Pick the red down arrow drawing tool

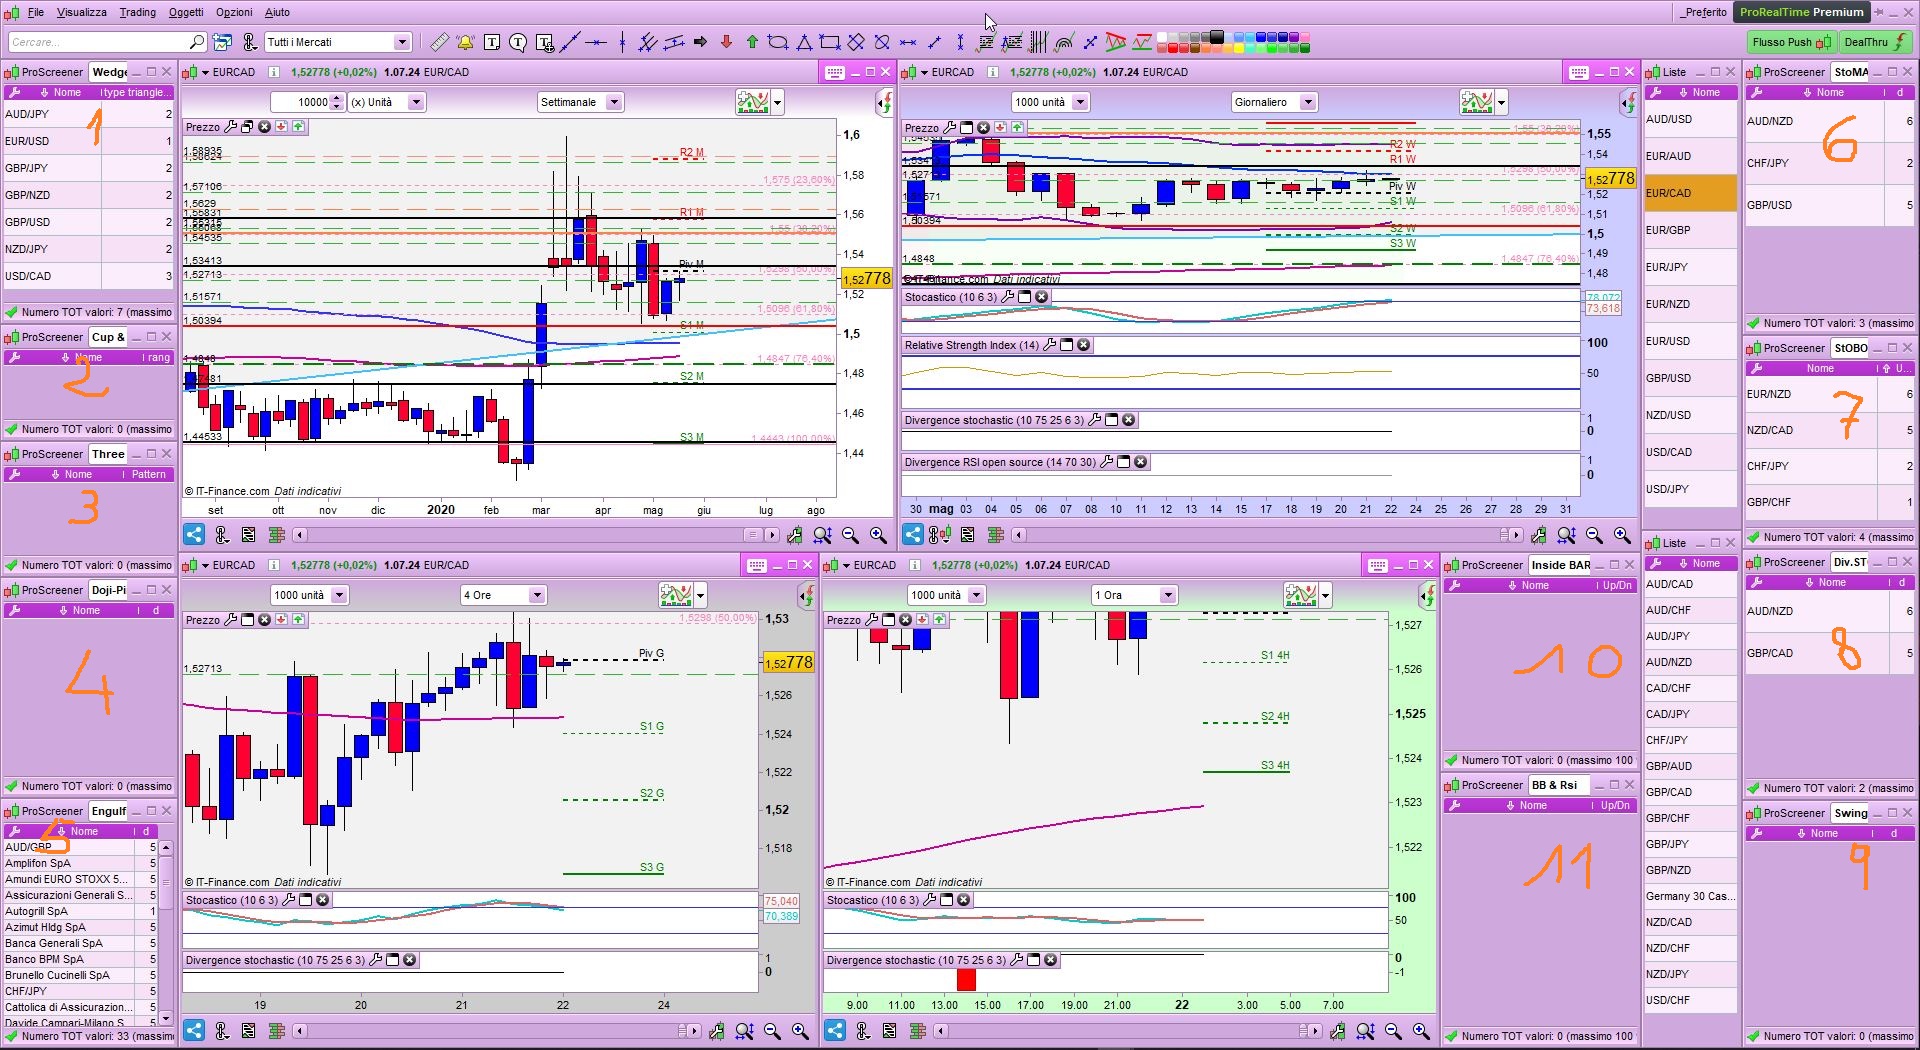pyautogui.click(x=726, y=42)
